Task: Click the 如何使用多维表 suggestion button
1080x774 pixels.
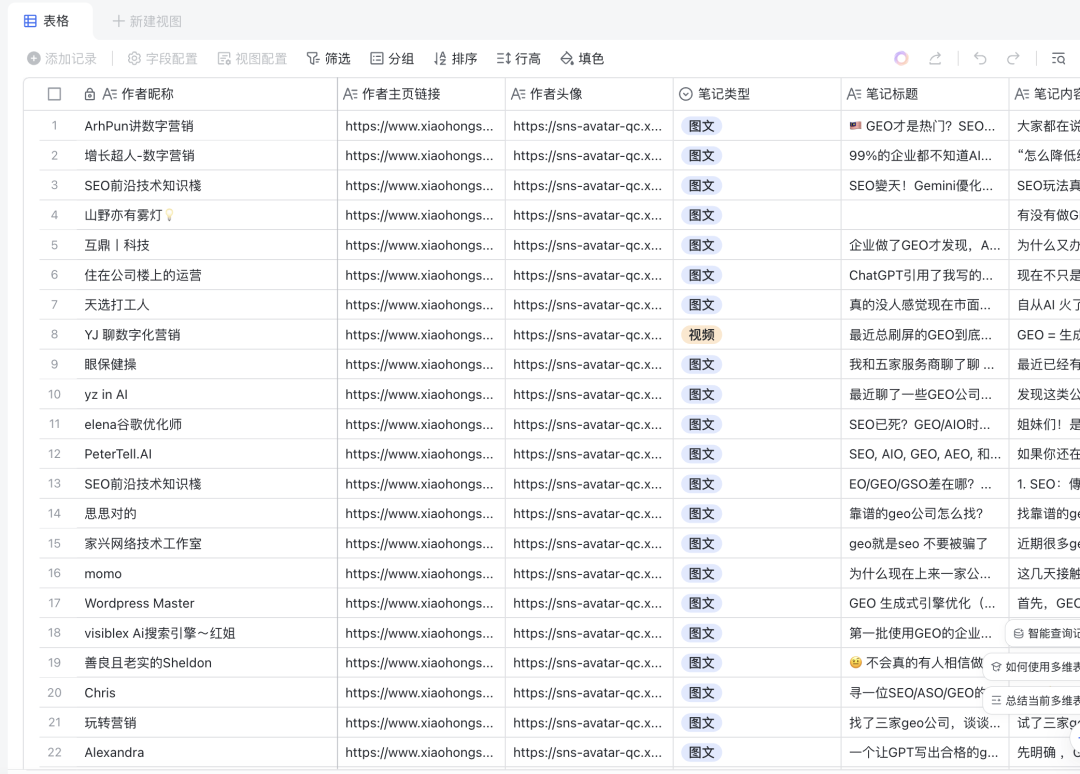Action: (1035, 667)
